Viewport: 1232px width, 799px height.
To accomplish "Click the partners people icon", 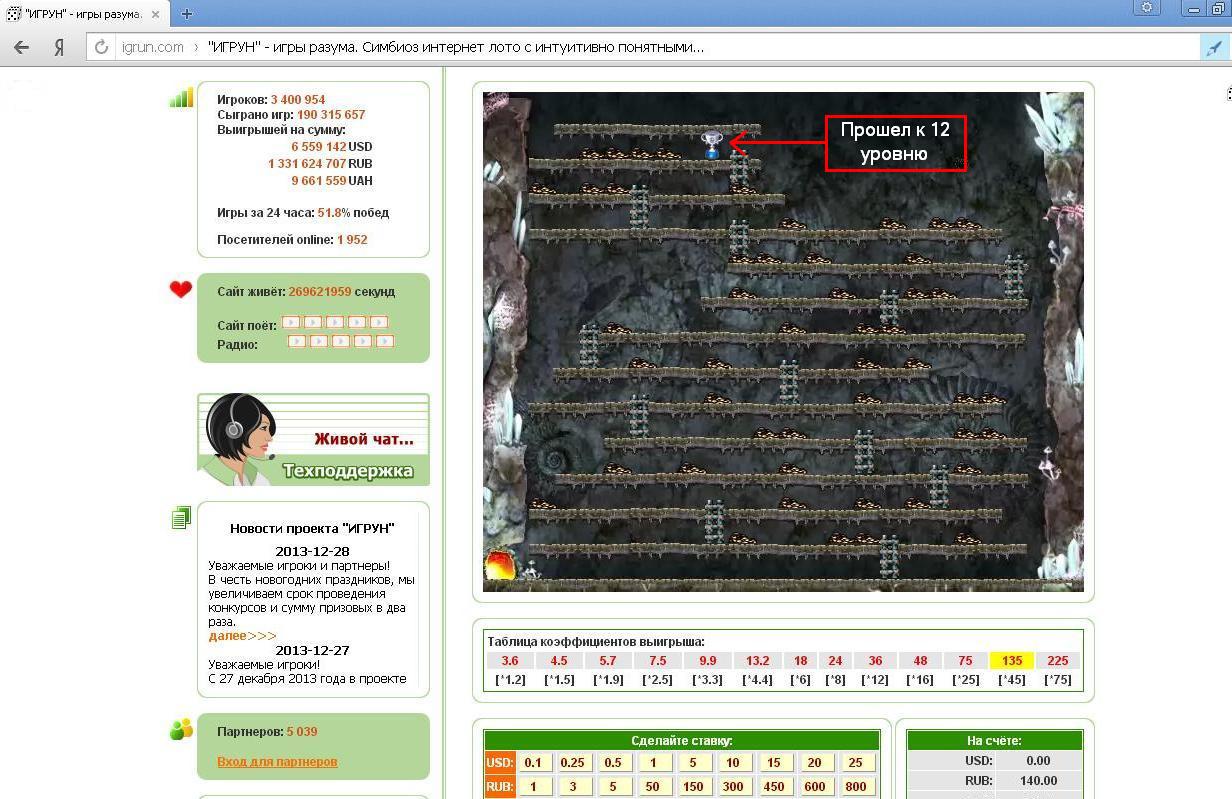I will [x=181, y=730].
